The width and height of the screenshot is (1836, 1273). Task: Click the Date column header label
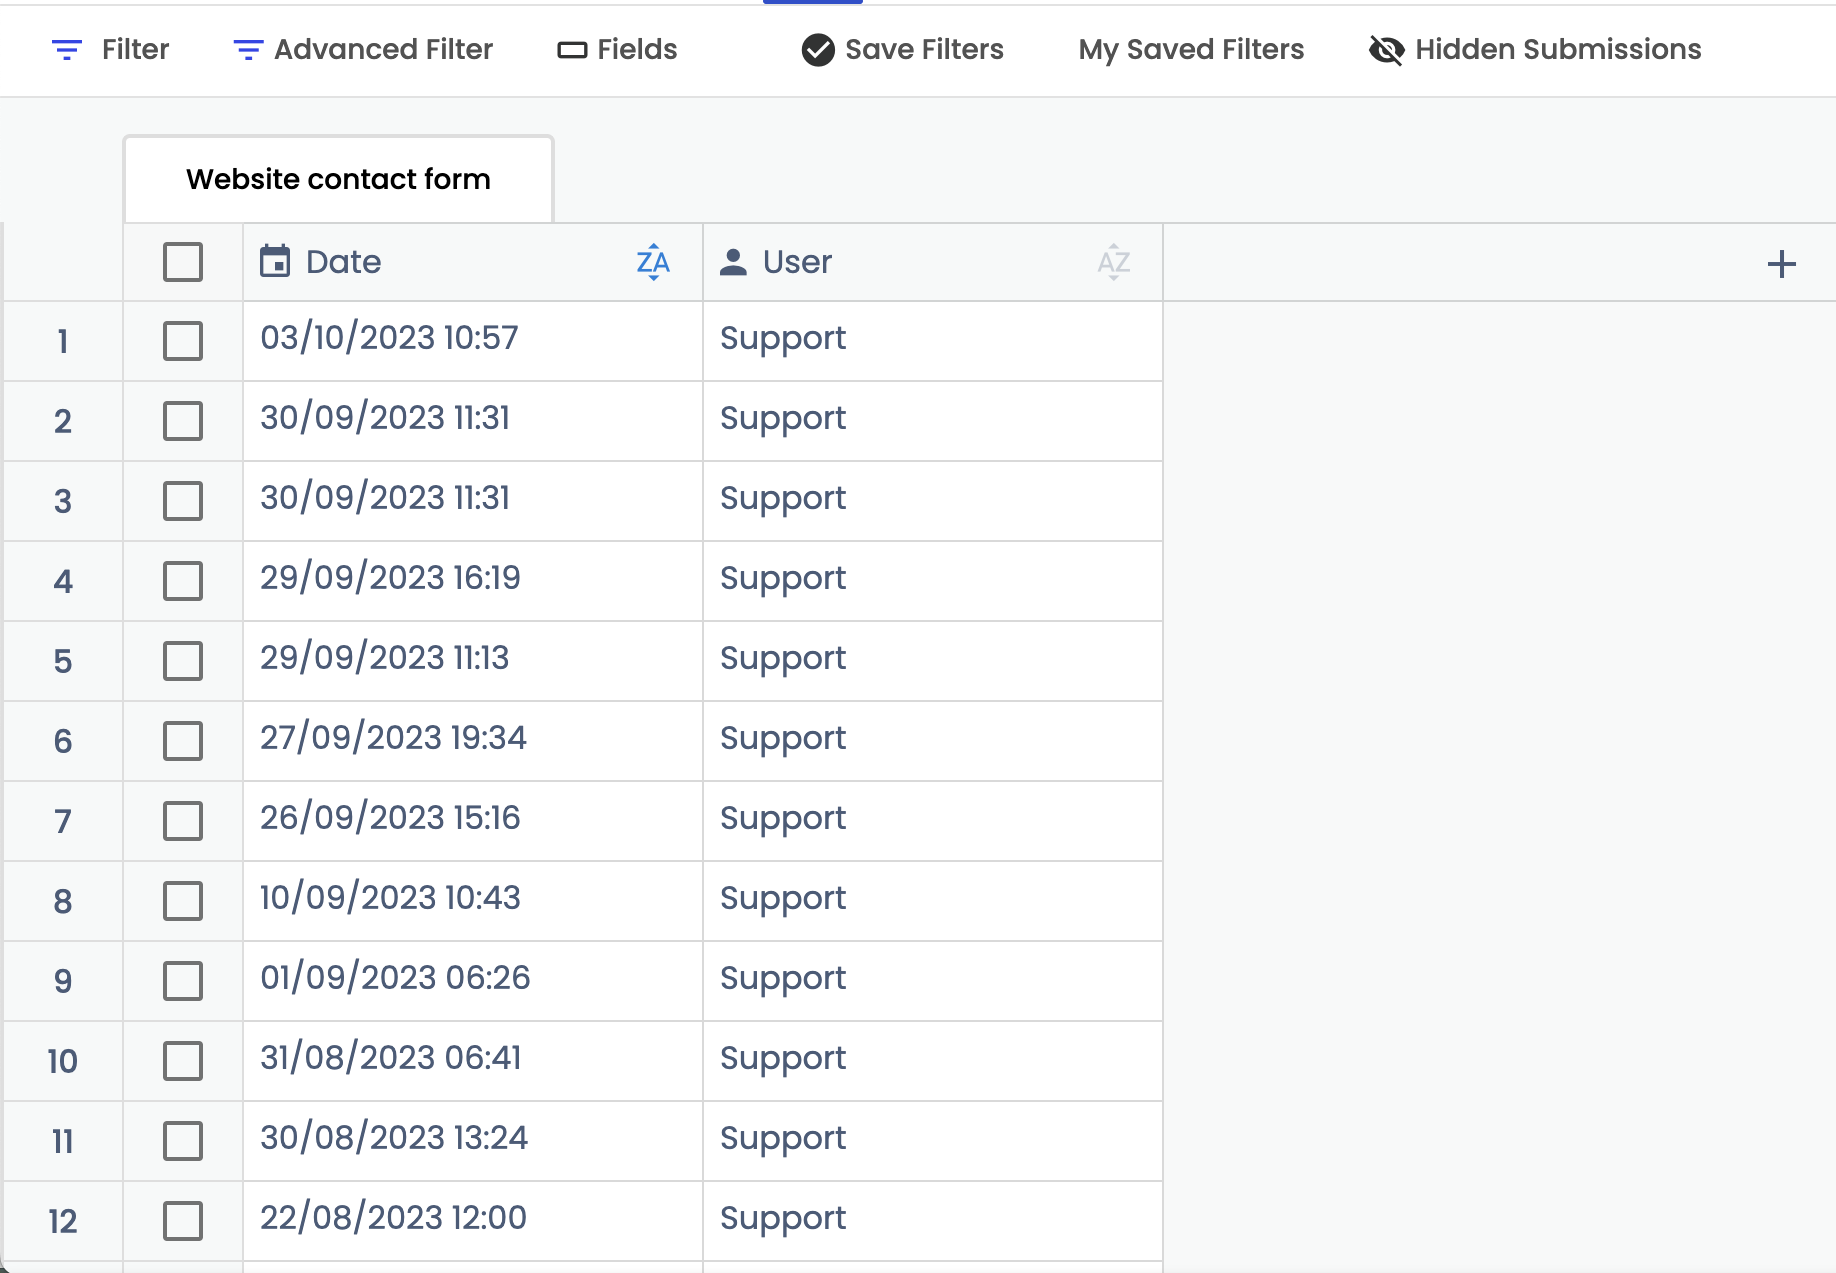tap(343, 262)
